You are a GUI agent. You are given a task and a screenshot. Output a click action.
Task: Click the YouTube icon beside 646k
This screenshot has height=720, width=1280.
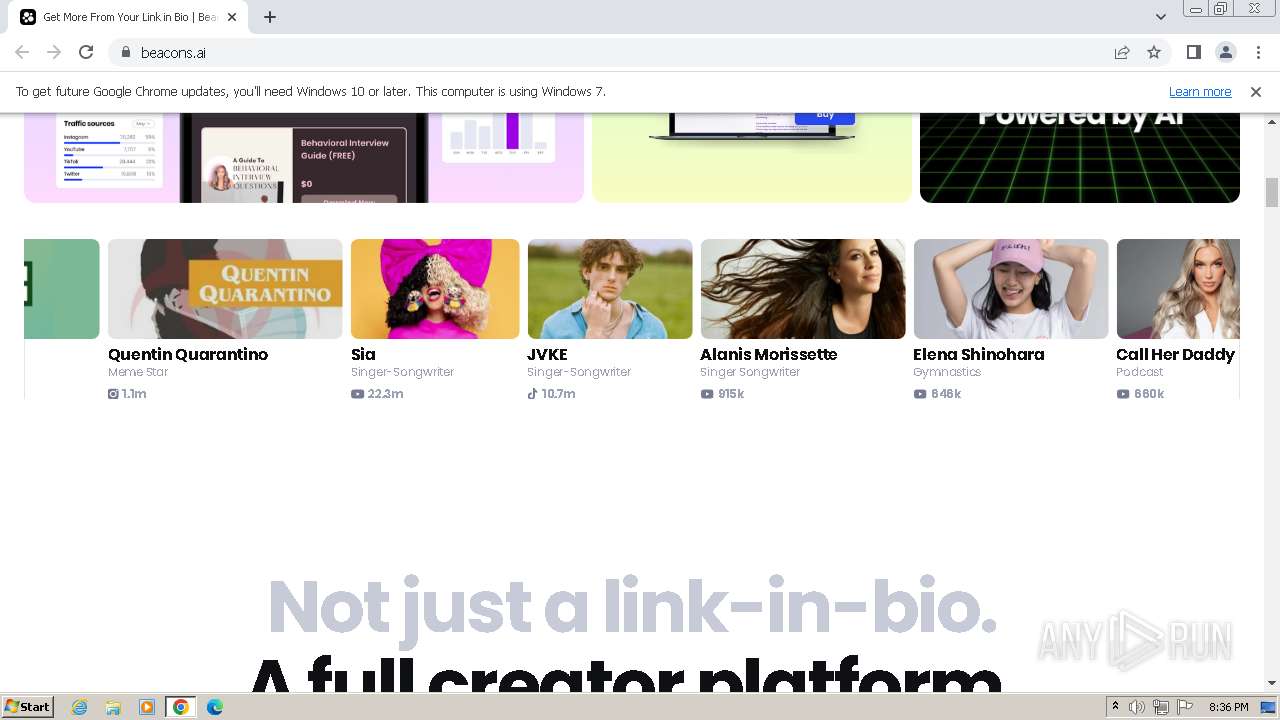pyautogui.click(x=920, y=394)
